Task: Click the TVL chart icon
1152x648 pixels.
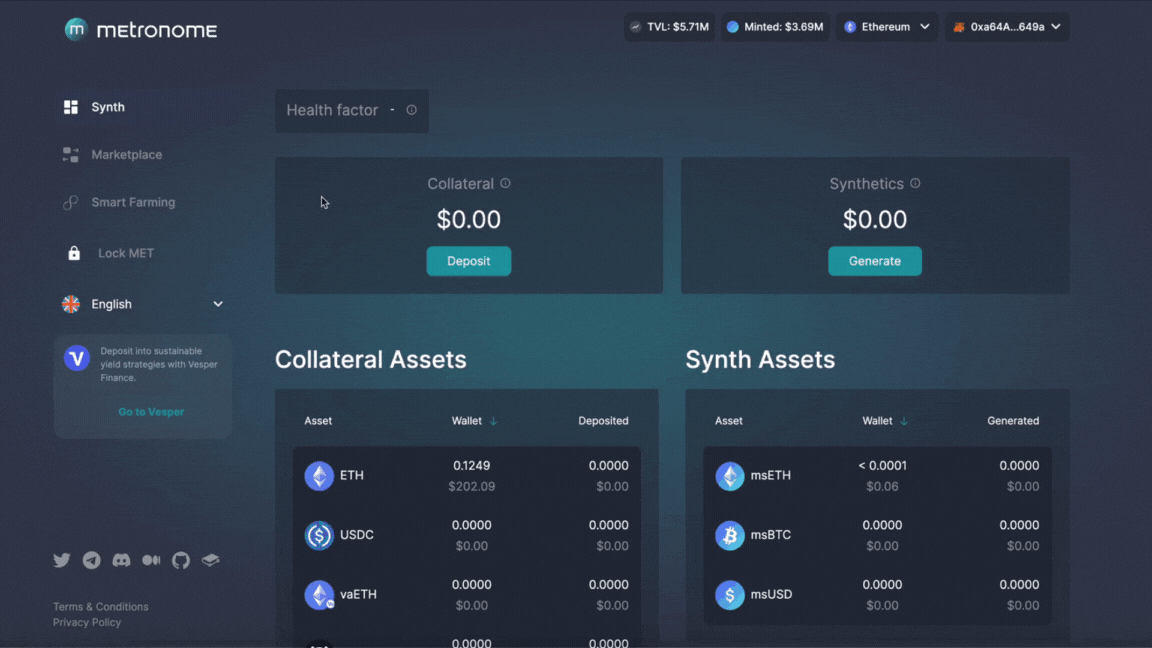Action: [636, 27]
